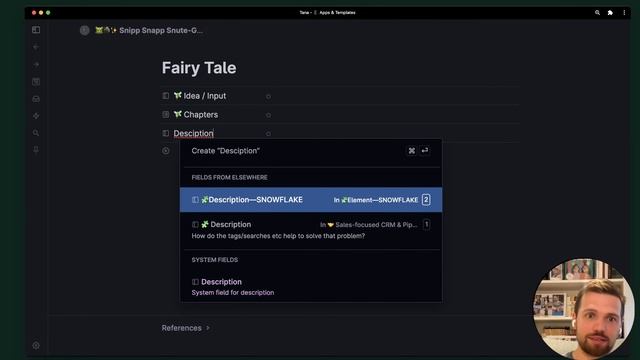Click the webcam video thumbnail

584,309
